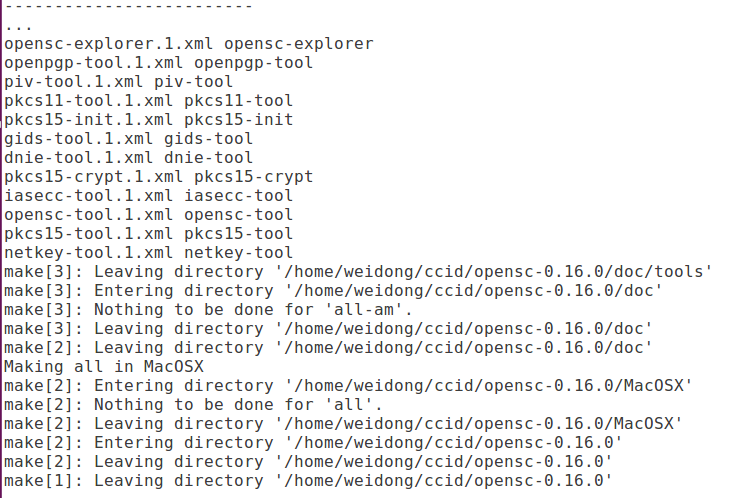
Task: Click the dnie-tool.1.xml line
Action: tap(128, 158)
